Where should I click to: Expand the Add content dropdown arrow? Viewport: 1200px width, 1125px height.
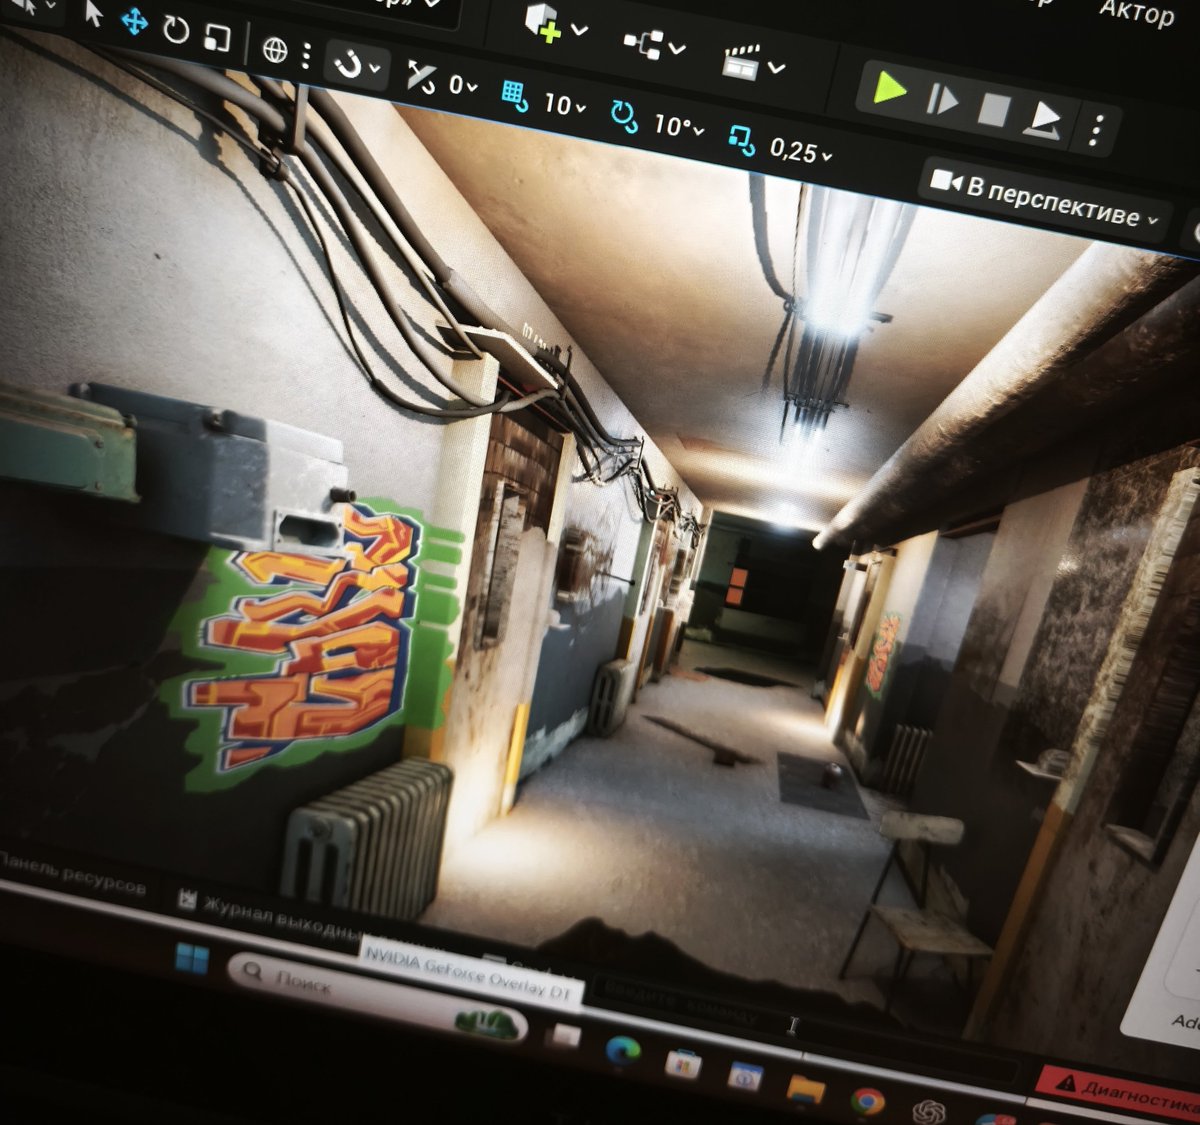[578, 30]
